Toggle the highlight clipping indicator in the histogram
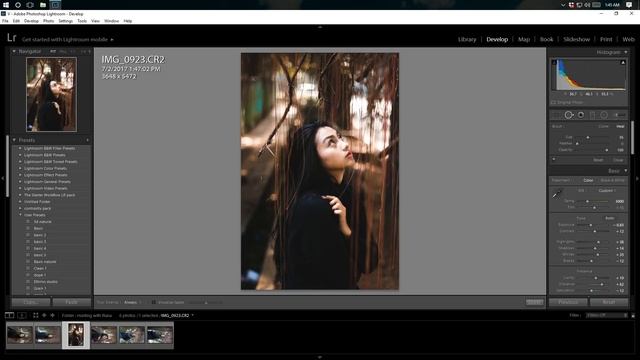Screen dimensions: 640x360 tap(623, 62)
